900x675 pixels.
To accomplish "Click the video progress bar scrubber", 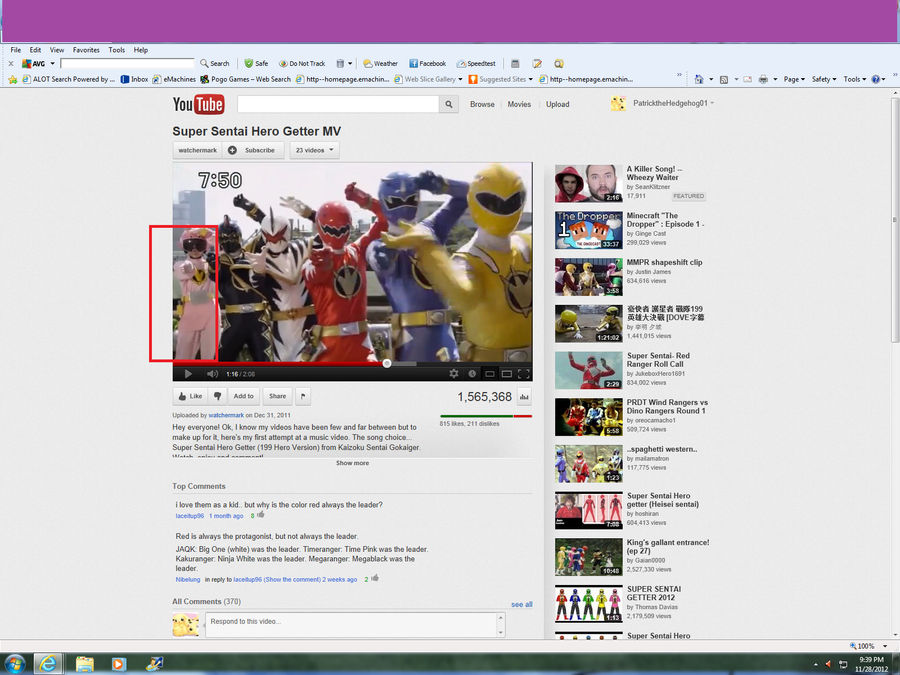I will 387,363.
